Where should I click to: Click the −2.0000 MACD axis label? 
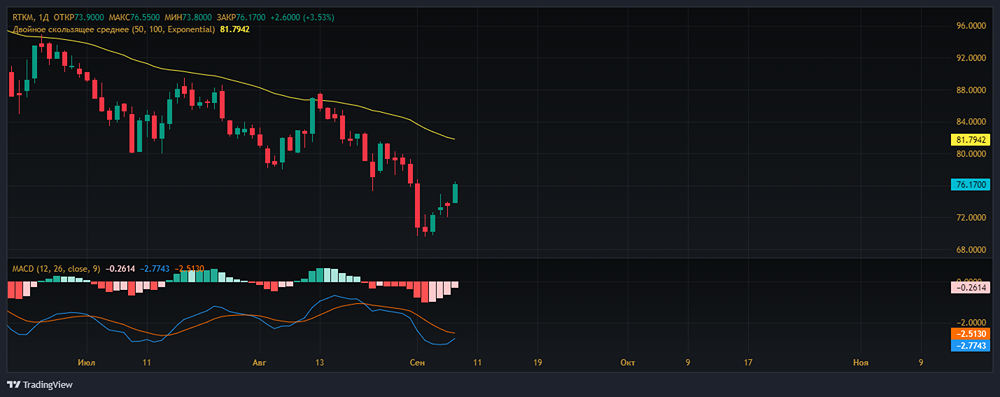[x=971, y=322]
